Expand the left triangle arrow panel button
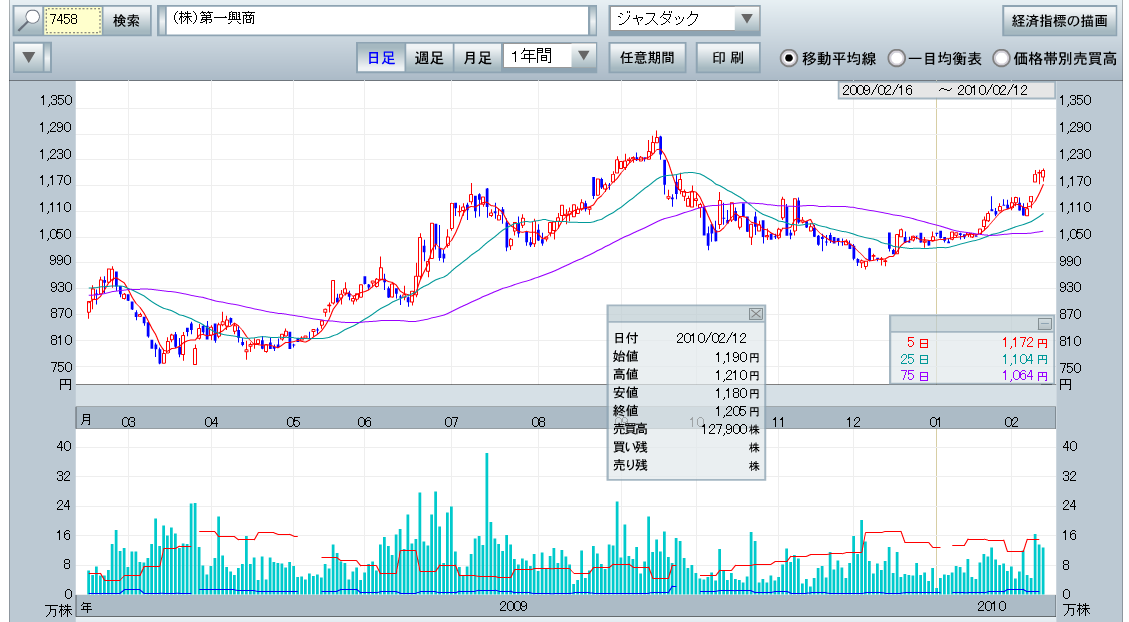This screenshot has height=622, width=1129. 31,57
